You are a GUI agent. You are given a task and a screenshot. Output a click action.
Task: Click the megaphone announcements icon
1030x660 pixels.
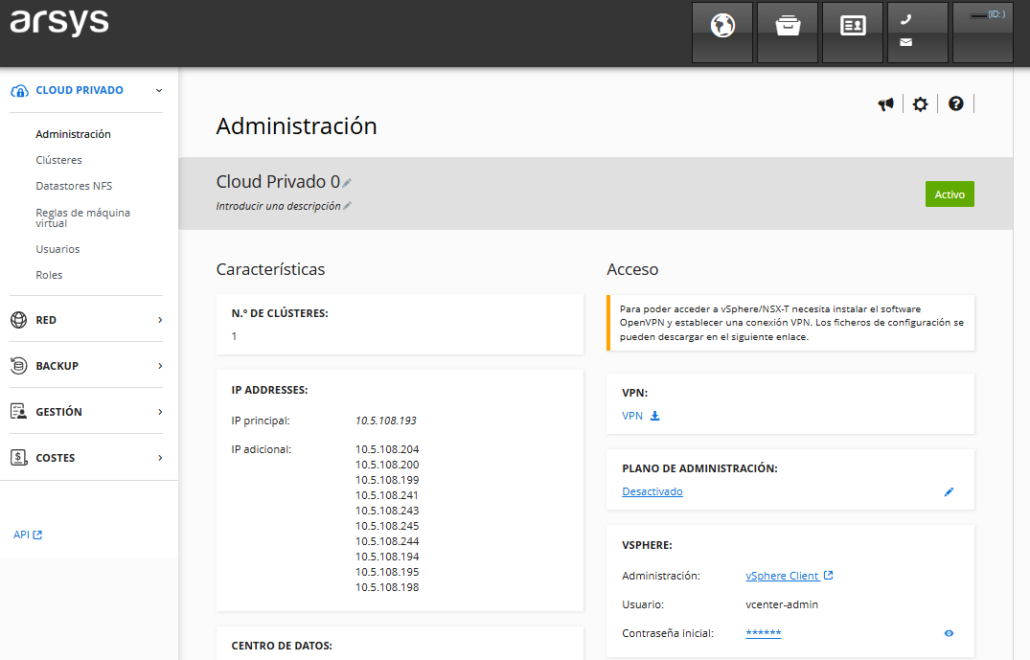pyautogui.click(x=885, y=104)
